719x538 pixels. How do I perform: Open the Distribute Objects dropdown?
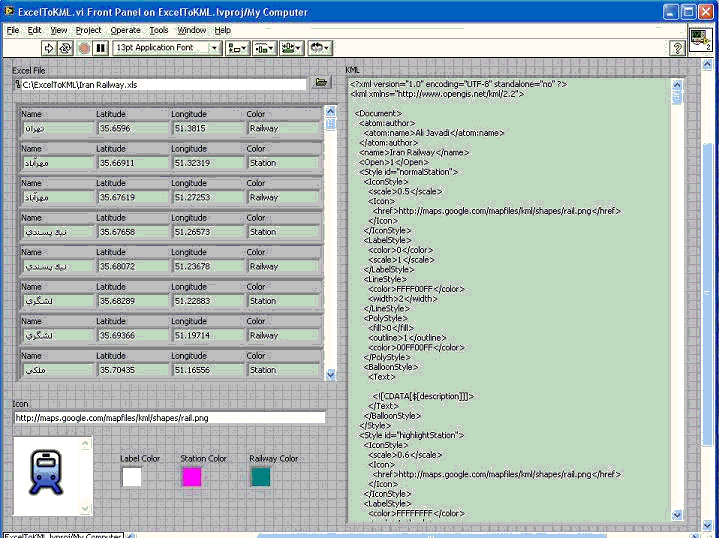265,48
